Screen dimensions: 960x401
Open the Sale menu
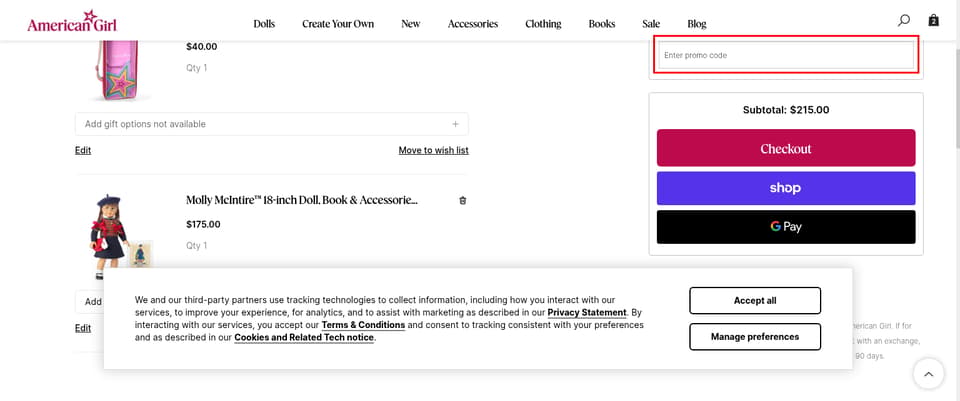point(651,24)
